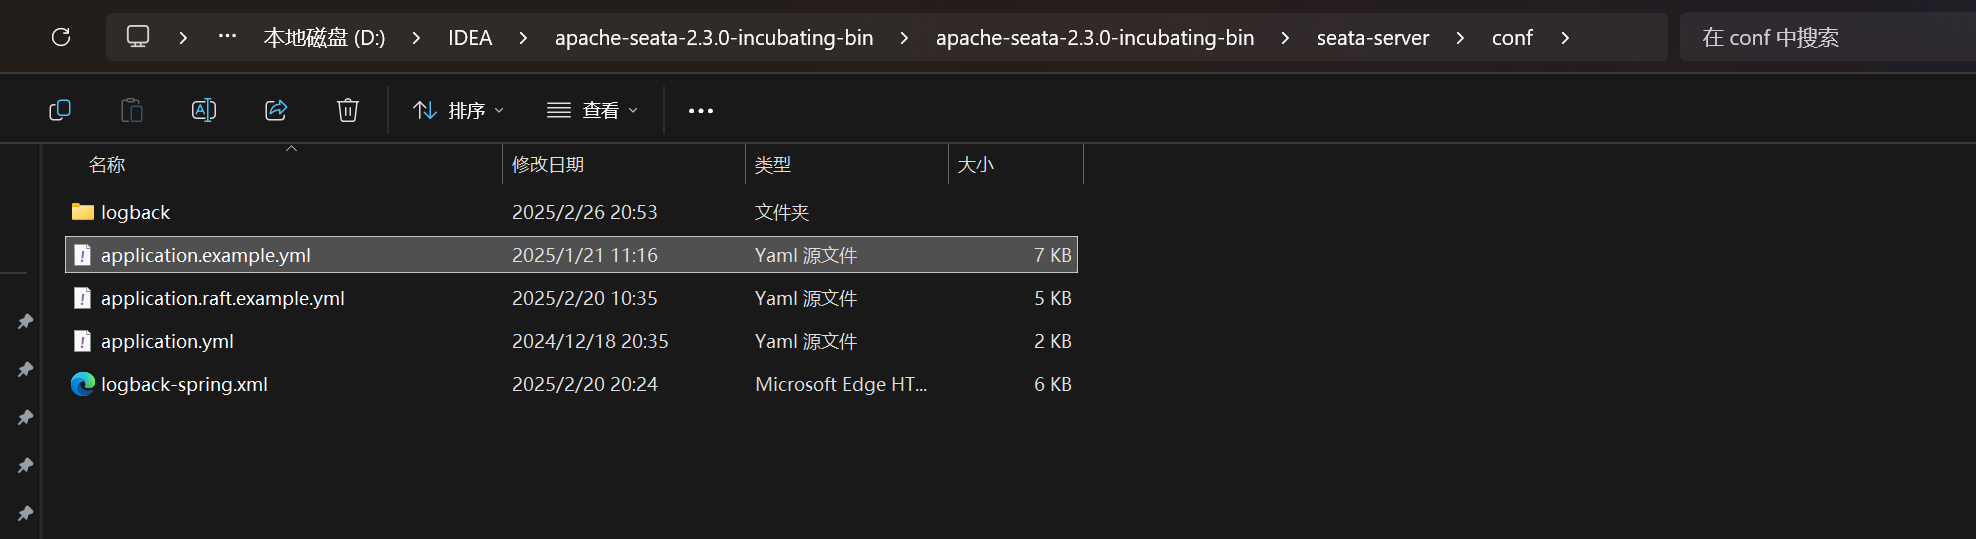Select the logback folder
Image resolution: width=1976 pixels, height=539 pixels.
(x=135, y=212)
